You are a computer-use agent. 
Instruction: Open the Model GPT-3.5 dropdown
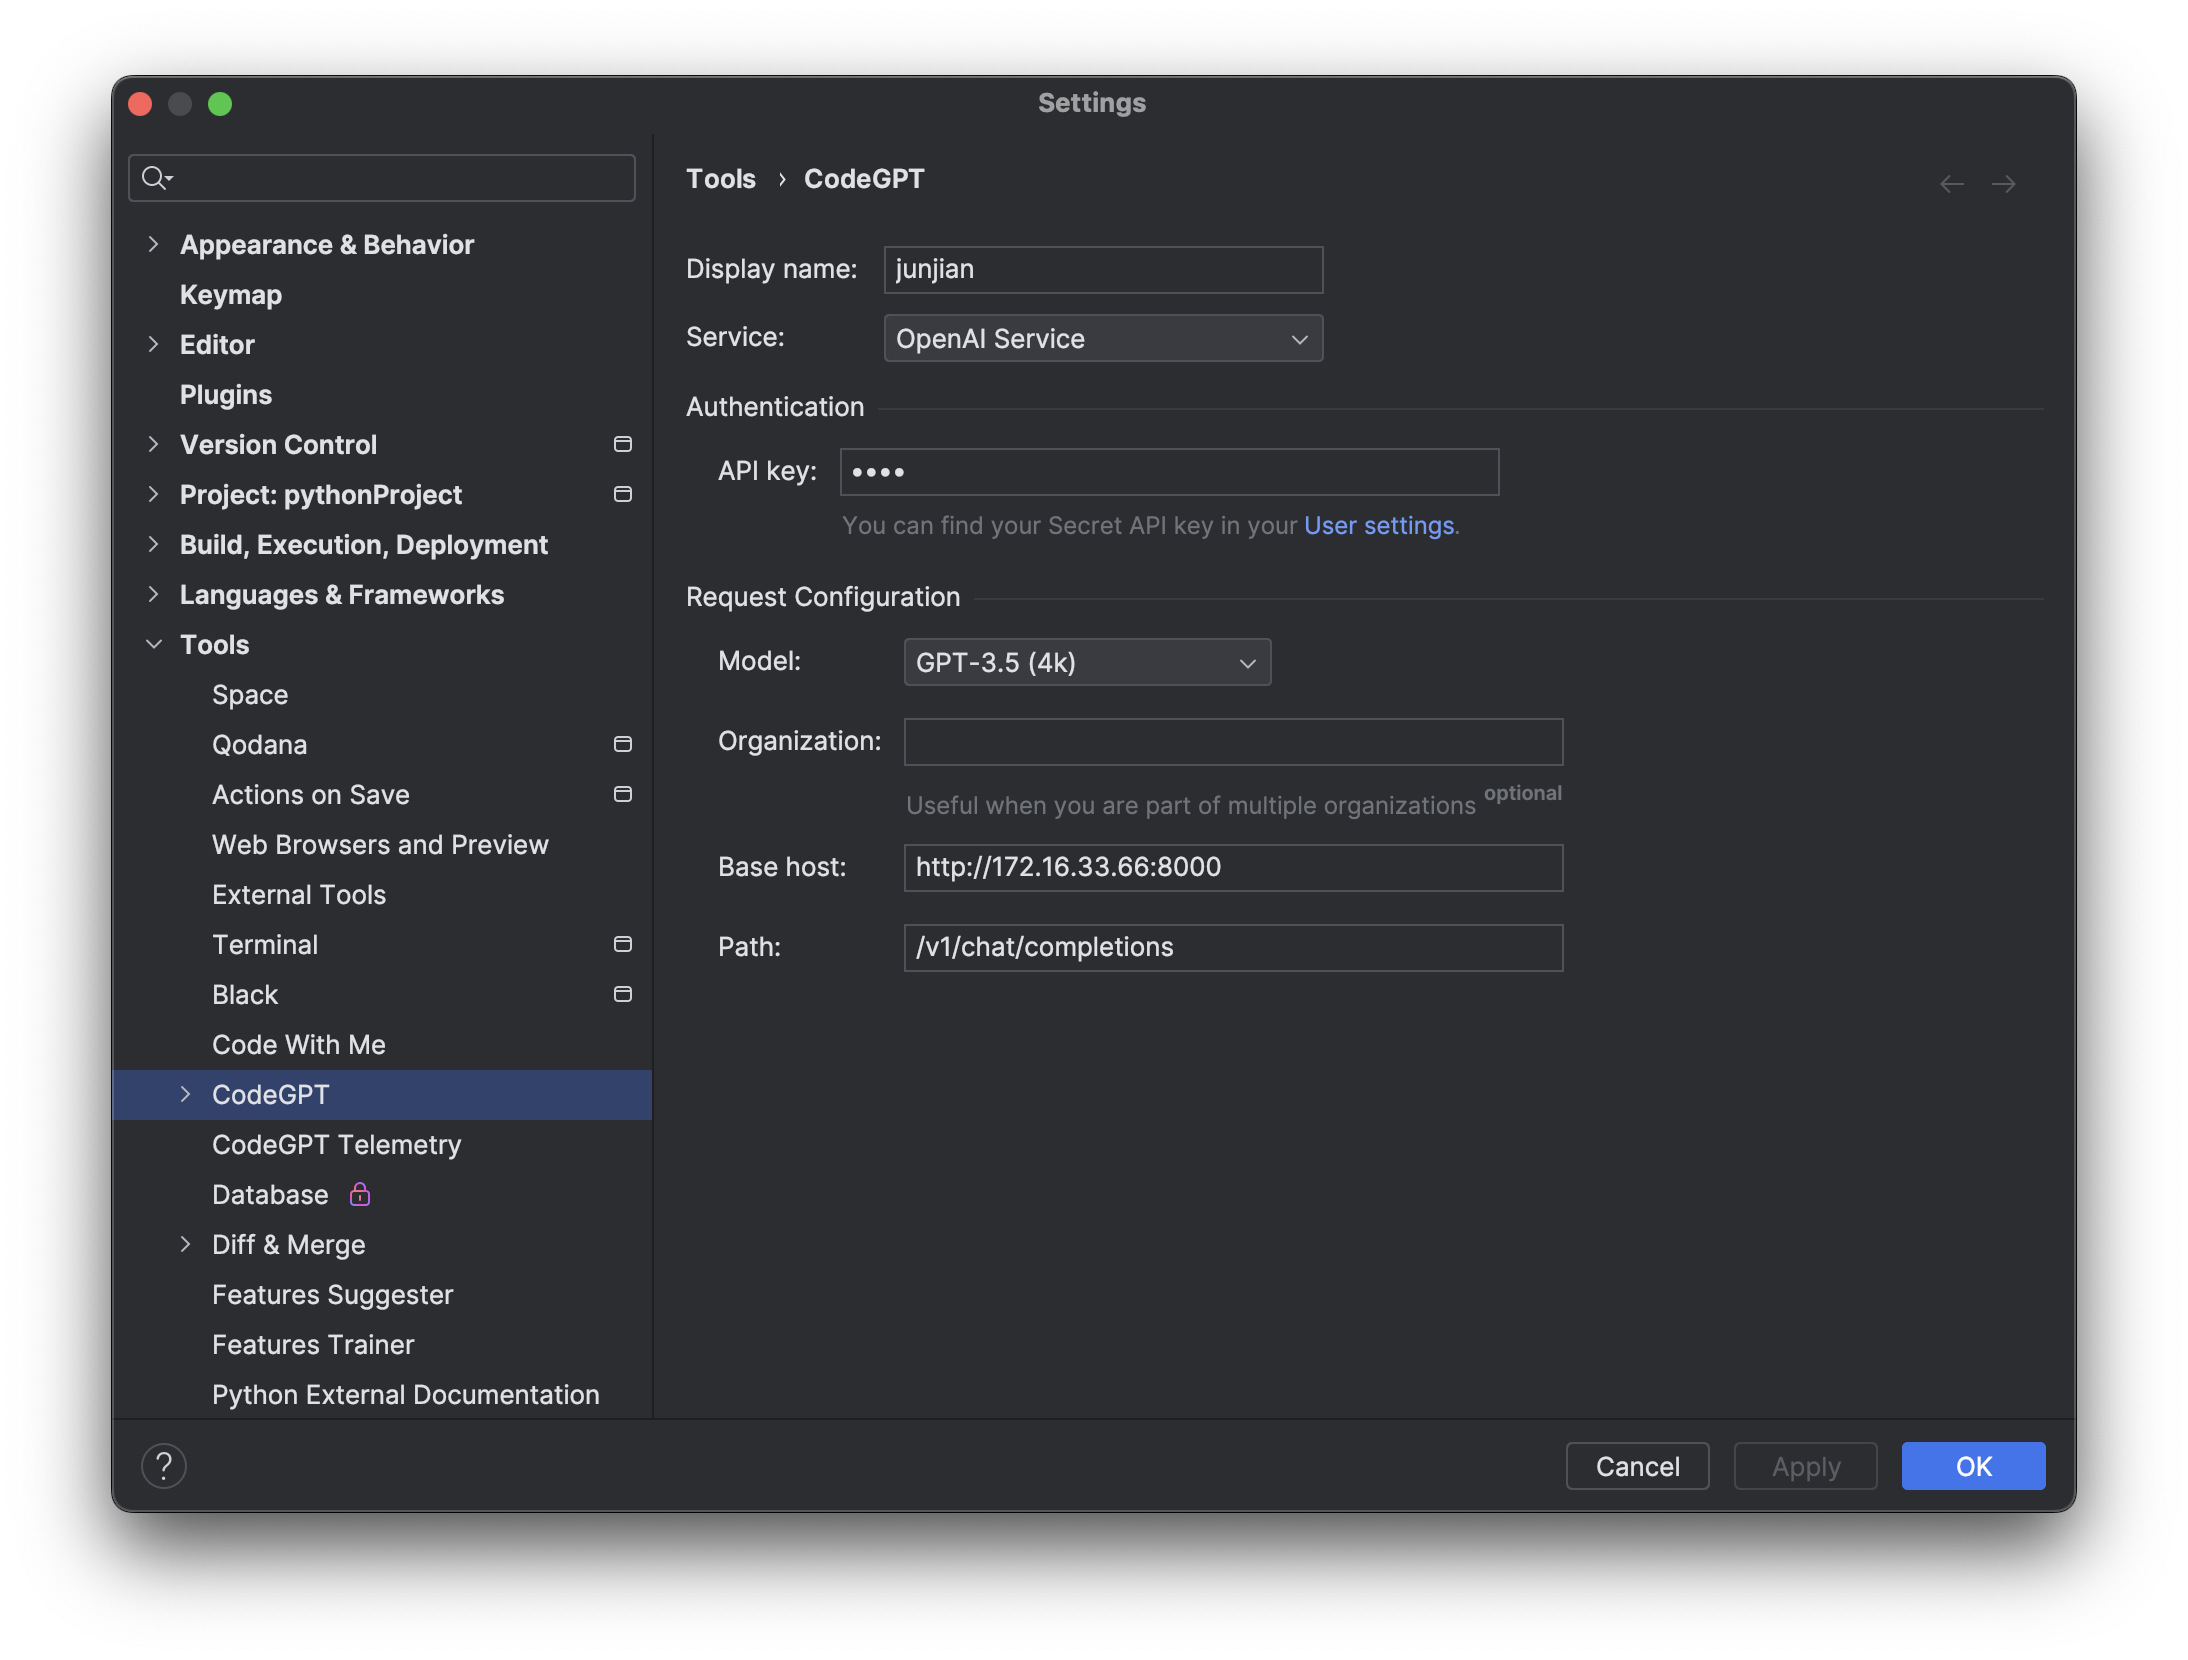pyautogui.click(x=1087, y=662)
